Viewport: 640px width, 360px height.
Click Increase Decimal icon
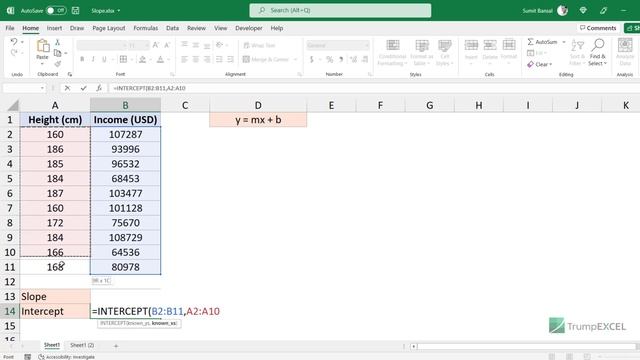click(353, 60)
